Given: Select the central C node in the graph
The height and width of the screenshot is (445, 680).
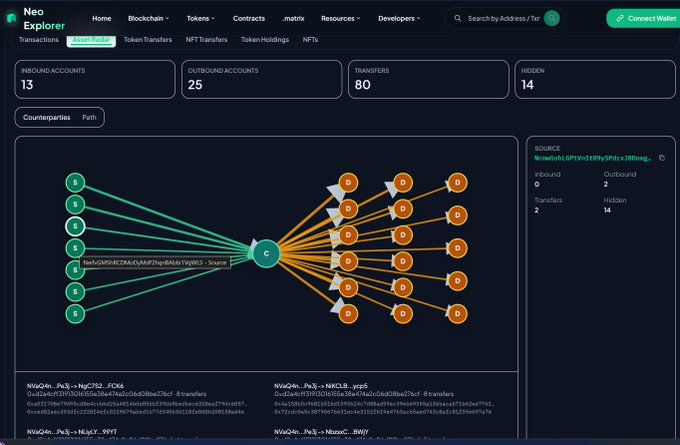Looking at the screenshot, I should click(266, 253).
